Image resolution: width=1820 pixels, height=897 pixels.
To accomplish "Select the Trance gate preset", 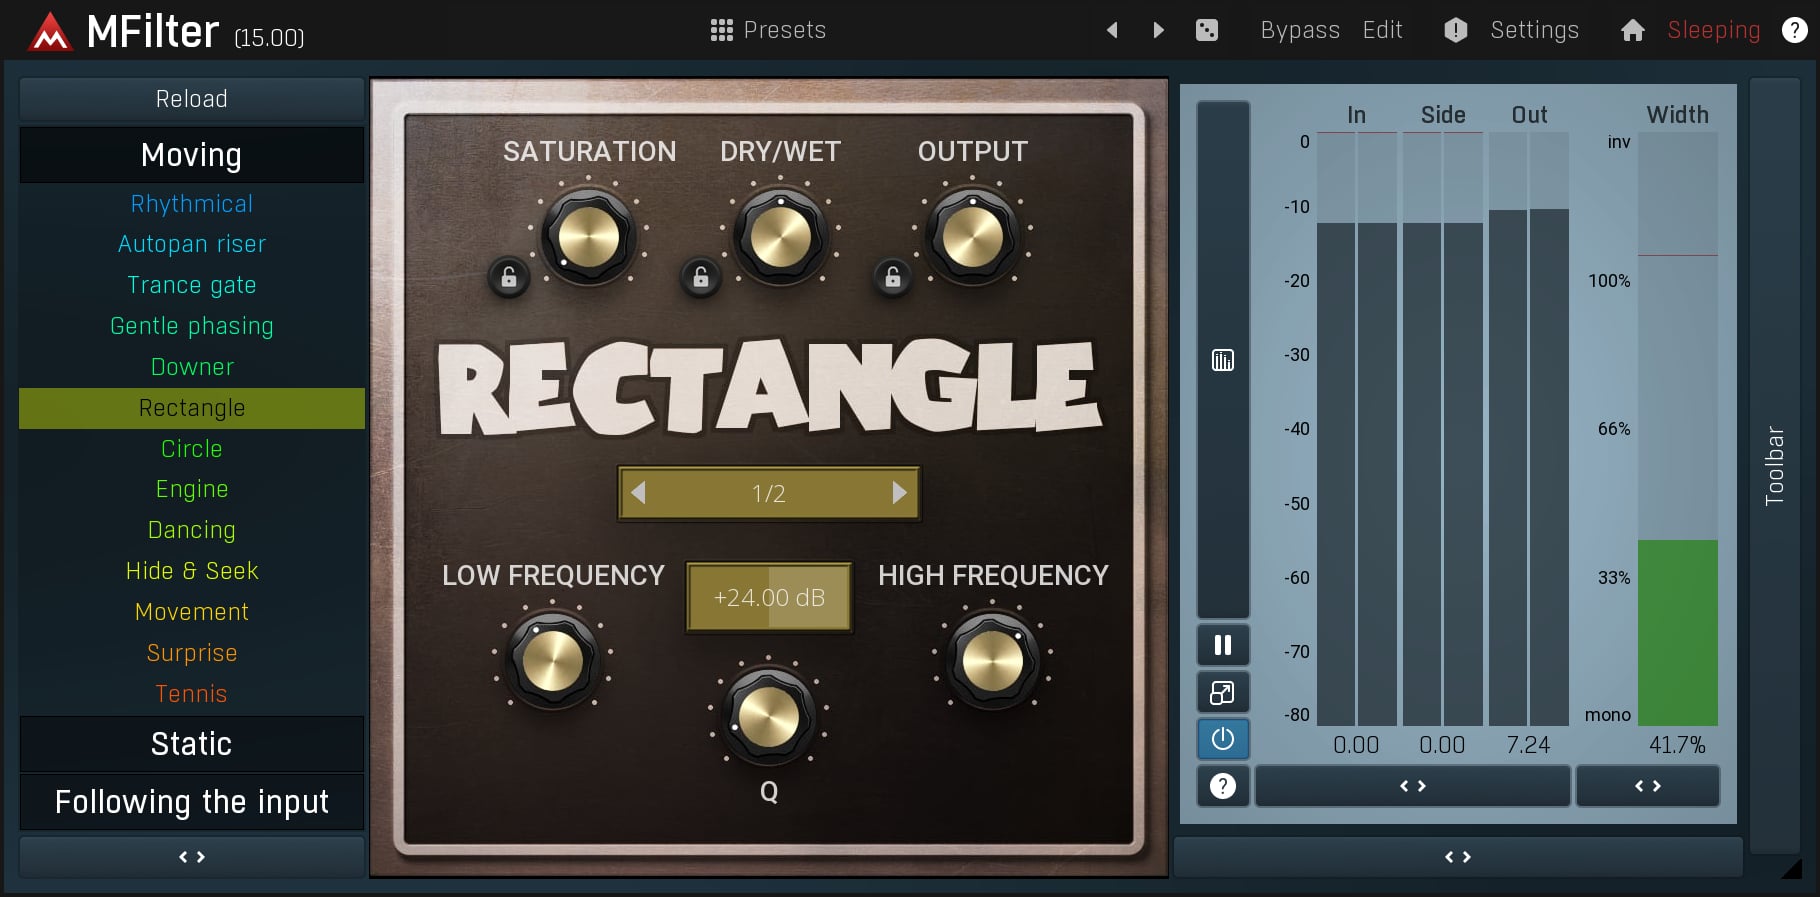I will tap(191, 285).
